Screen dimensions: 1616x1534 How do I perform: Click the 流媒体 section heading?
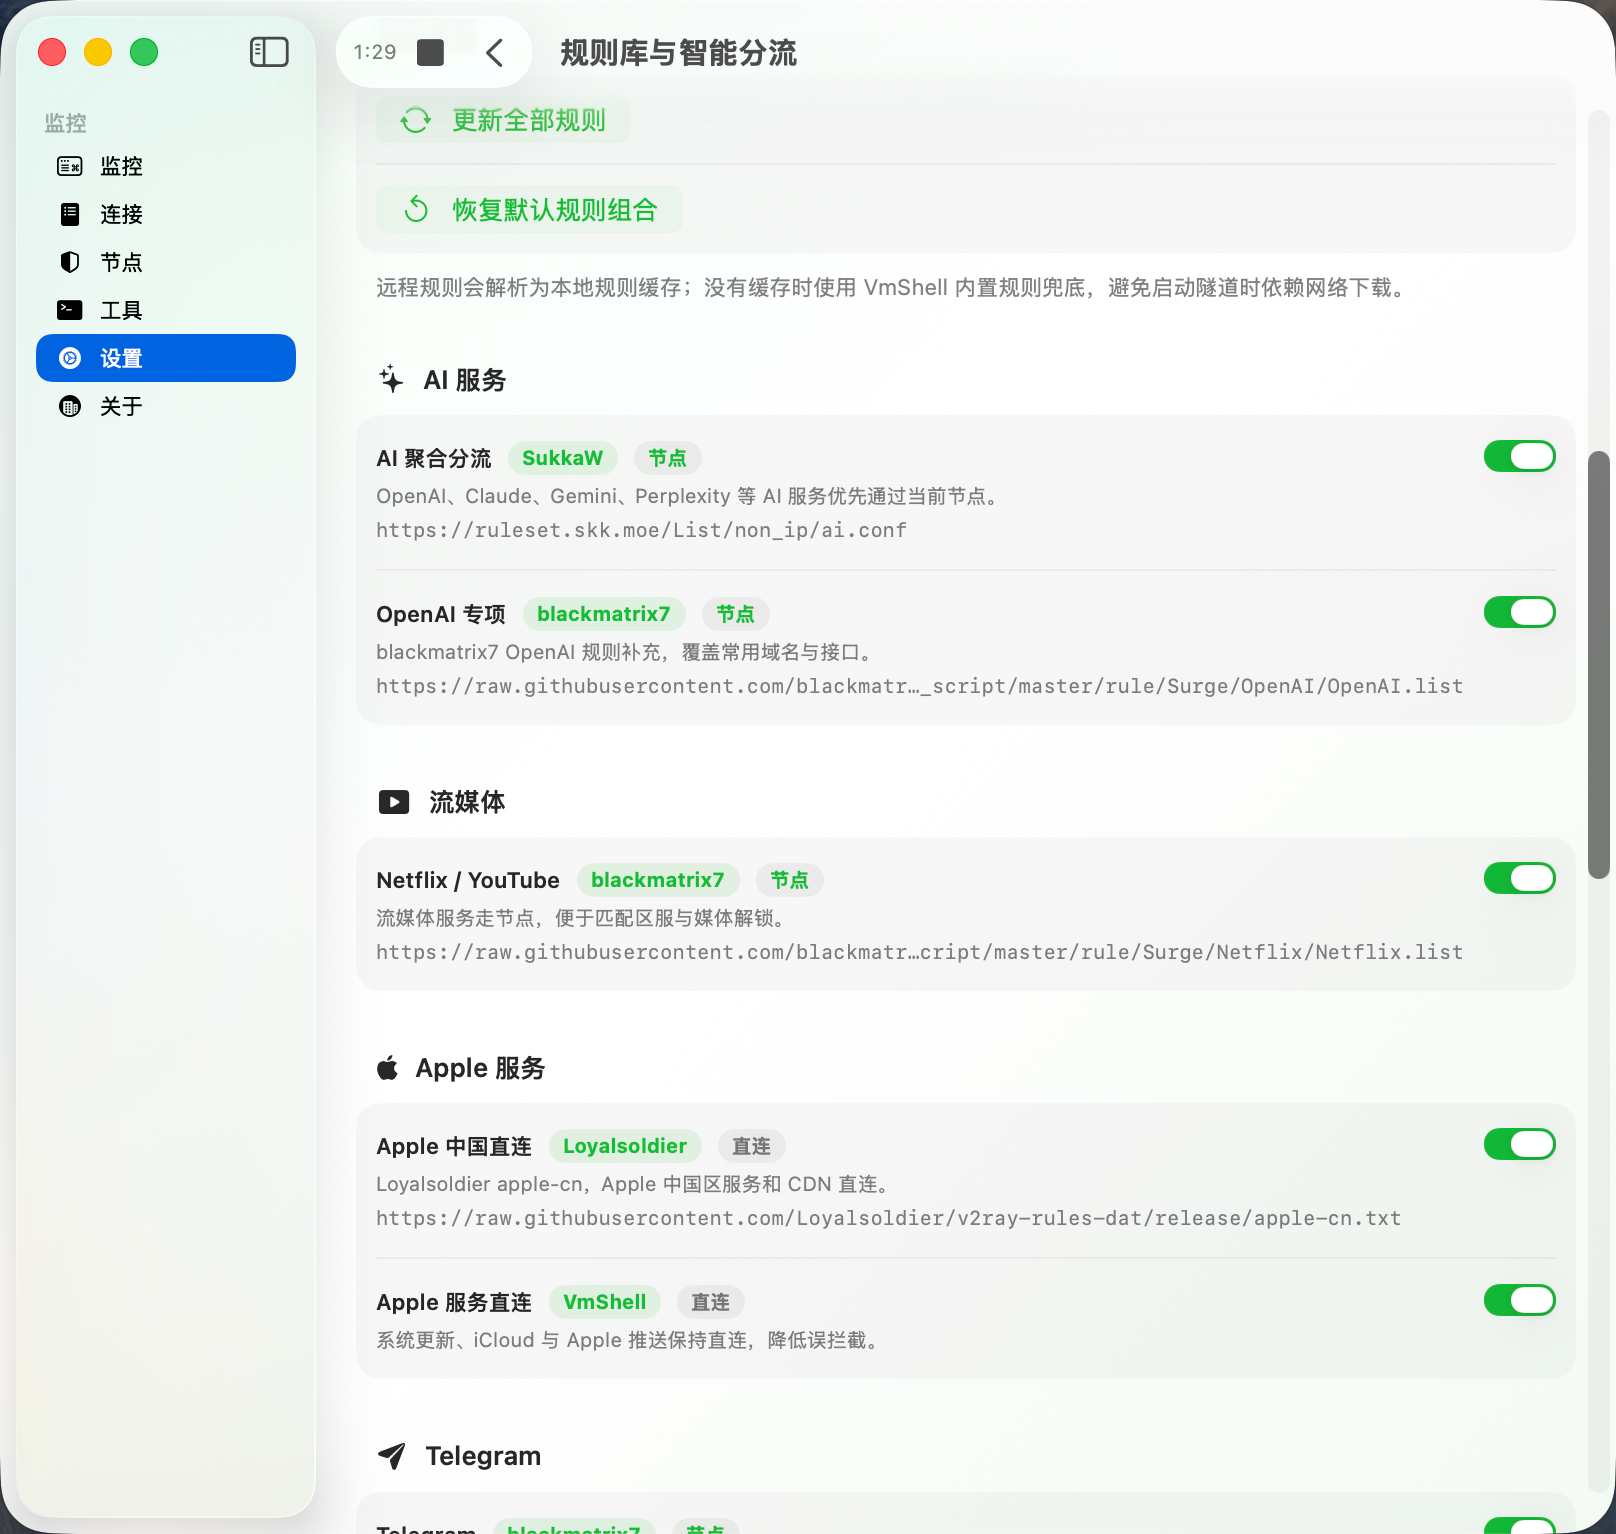tap(467, 802)
